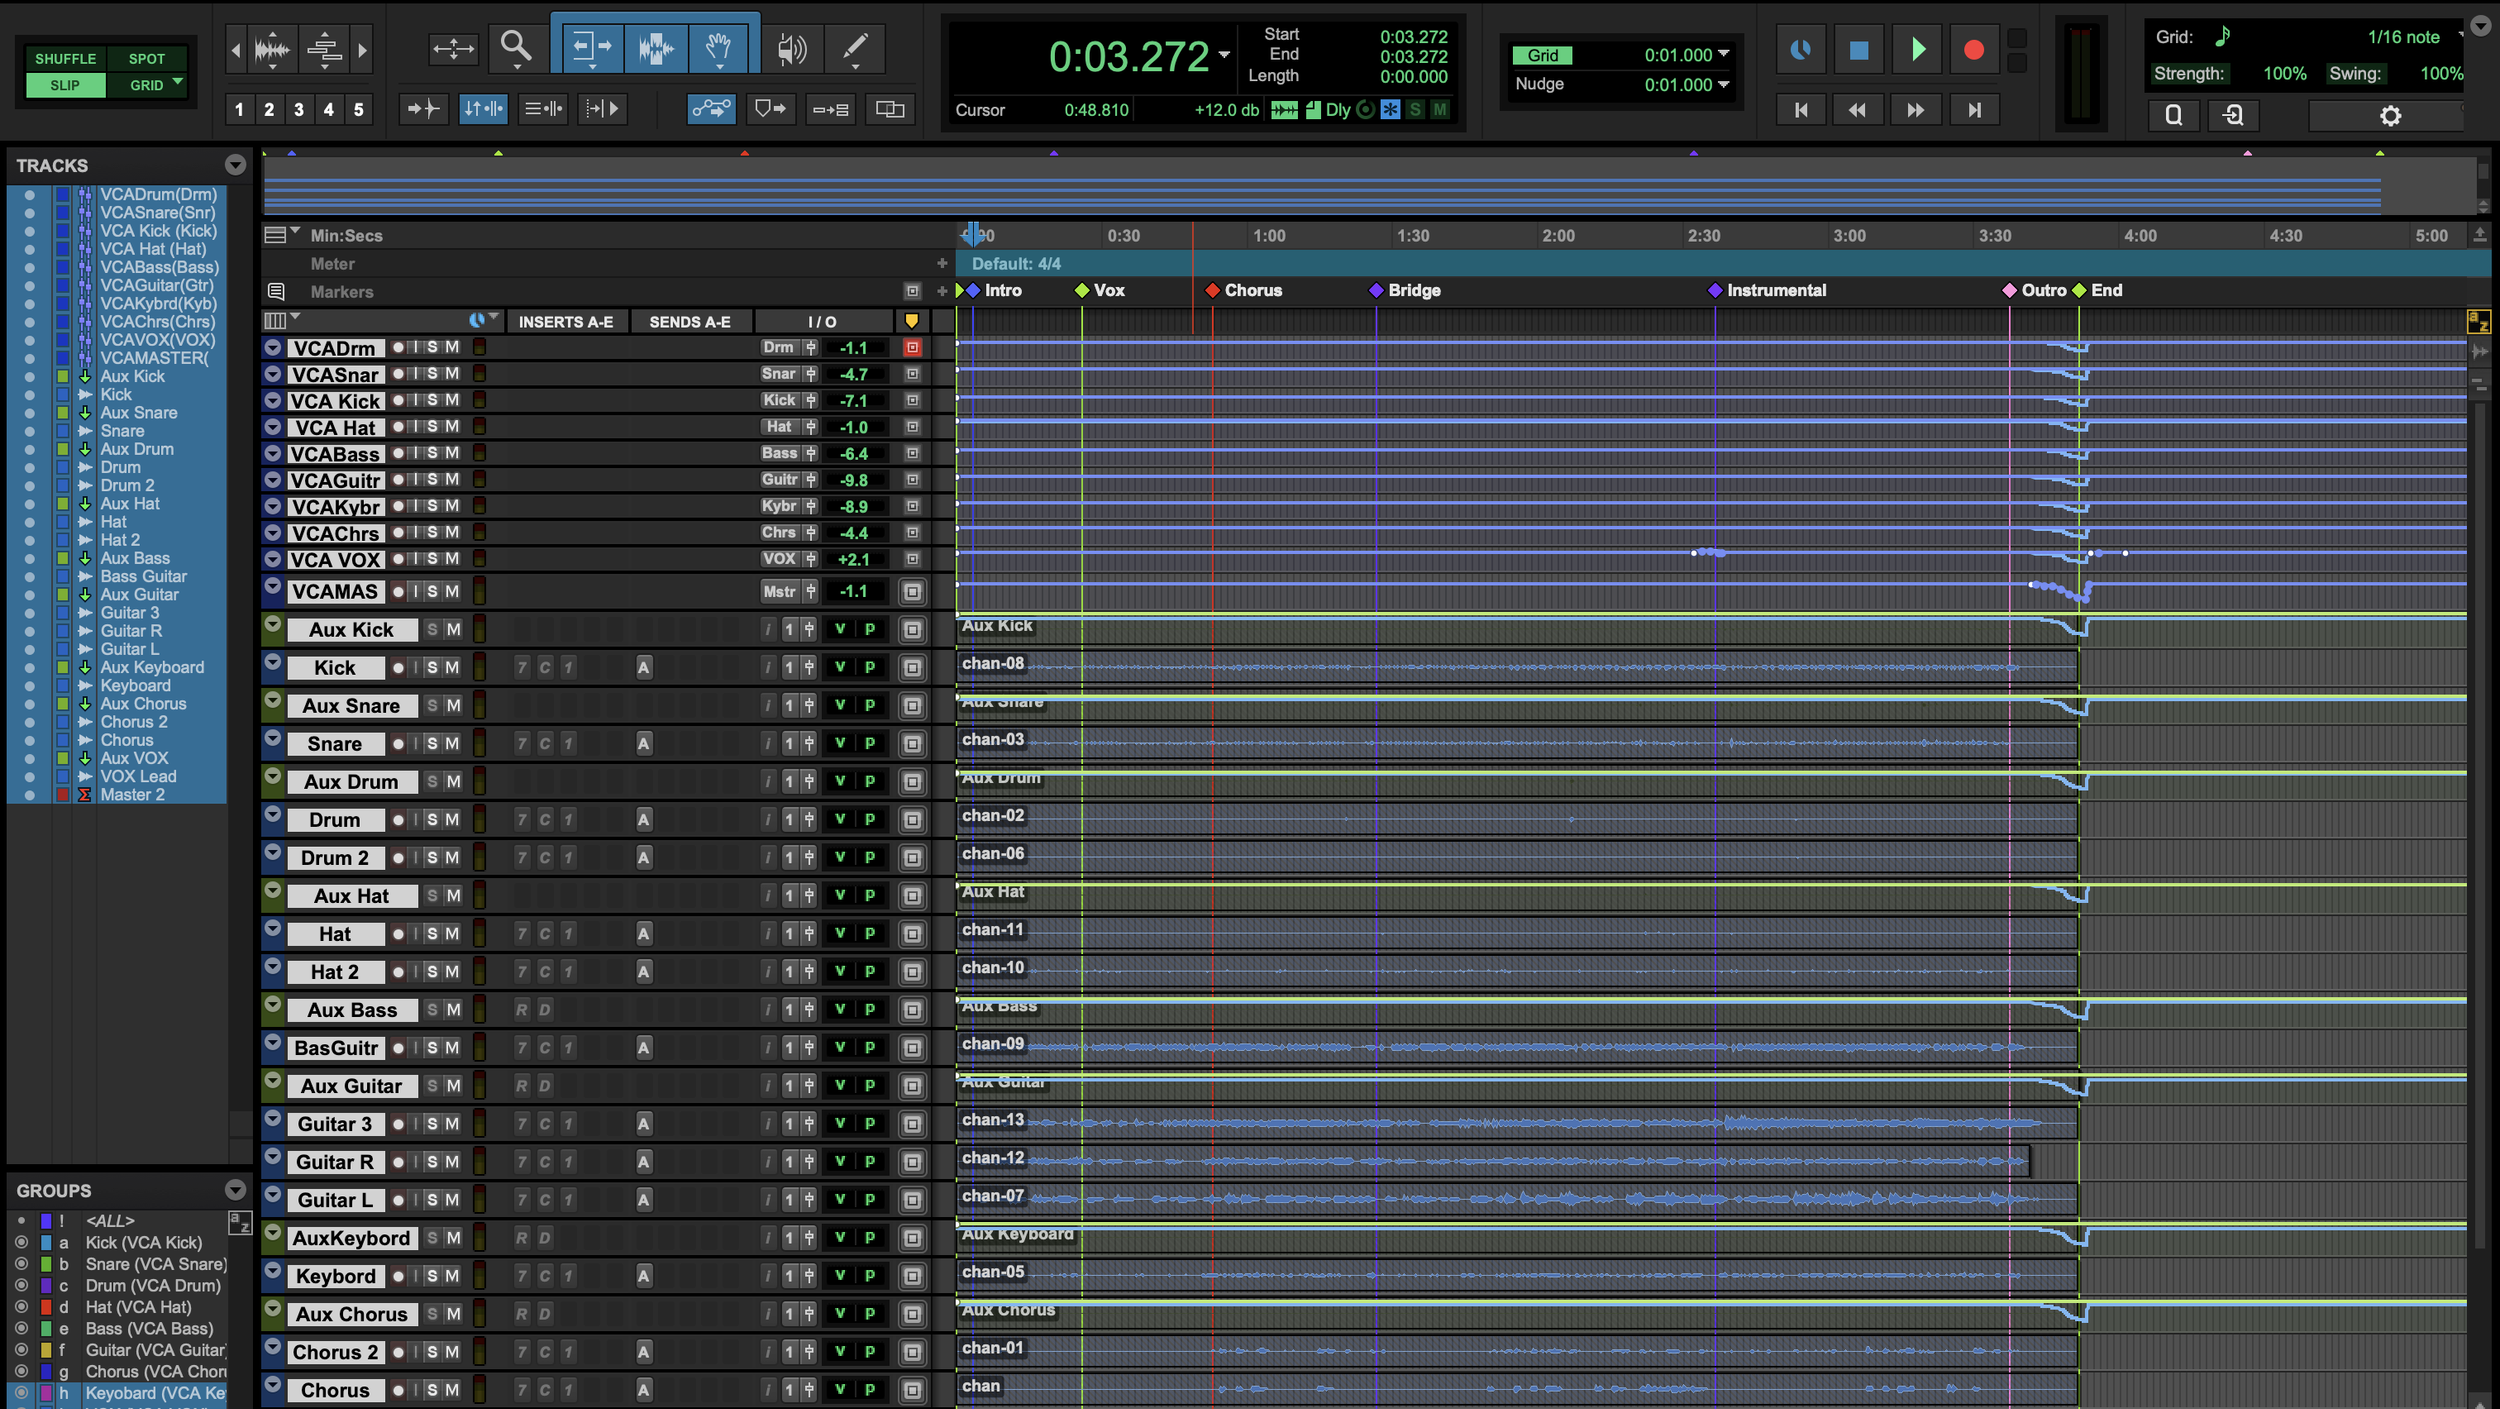Click the eighth-note grid value icon
2500x1409 pixels.
(x=2222, y=37)
